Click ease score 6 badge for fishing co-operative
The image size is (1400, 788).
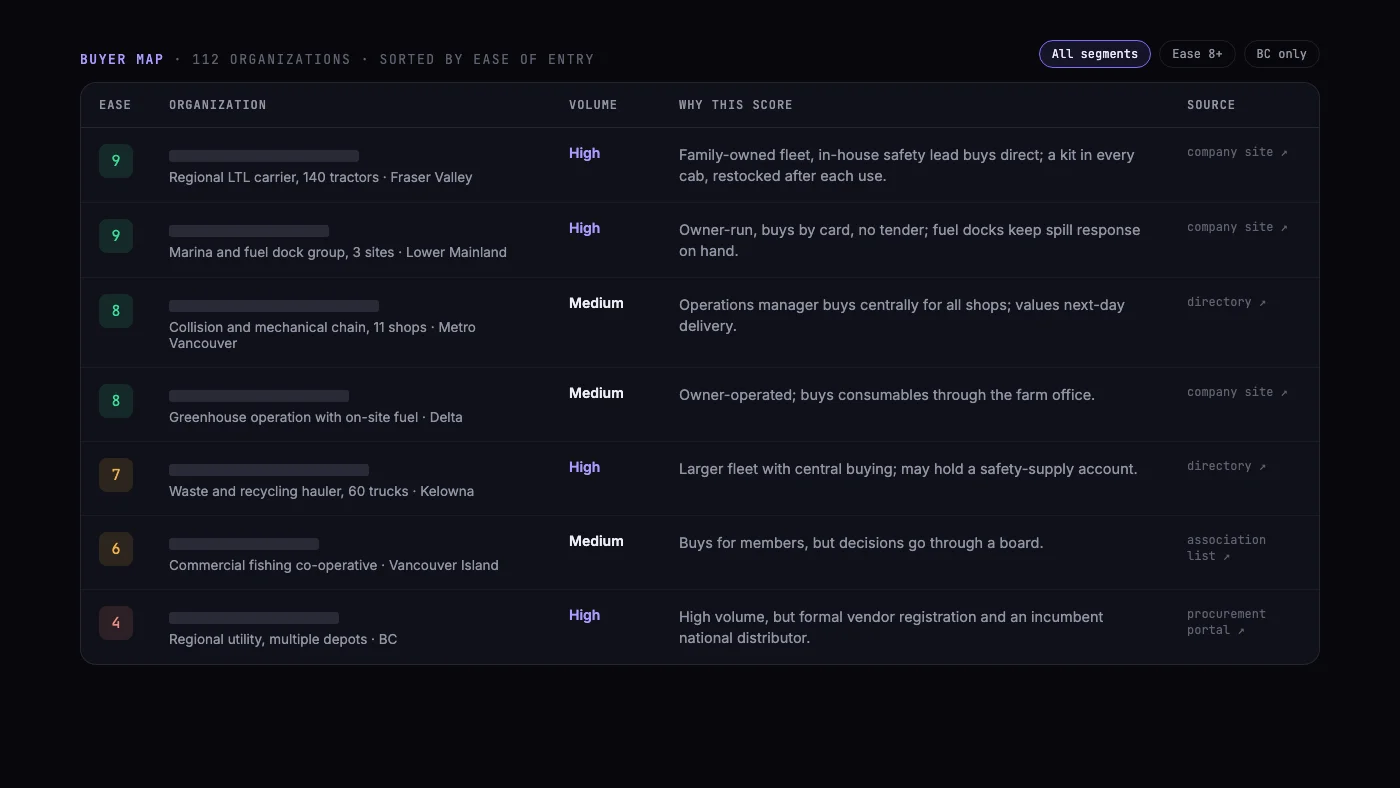point(116,549)
